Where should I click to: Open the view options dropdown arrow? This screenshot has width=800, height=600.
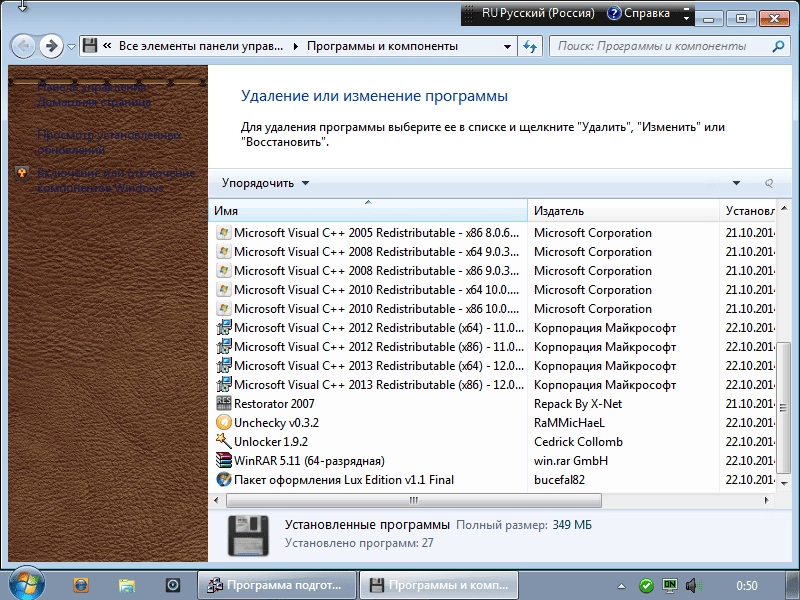pos(736,183)
